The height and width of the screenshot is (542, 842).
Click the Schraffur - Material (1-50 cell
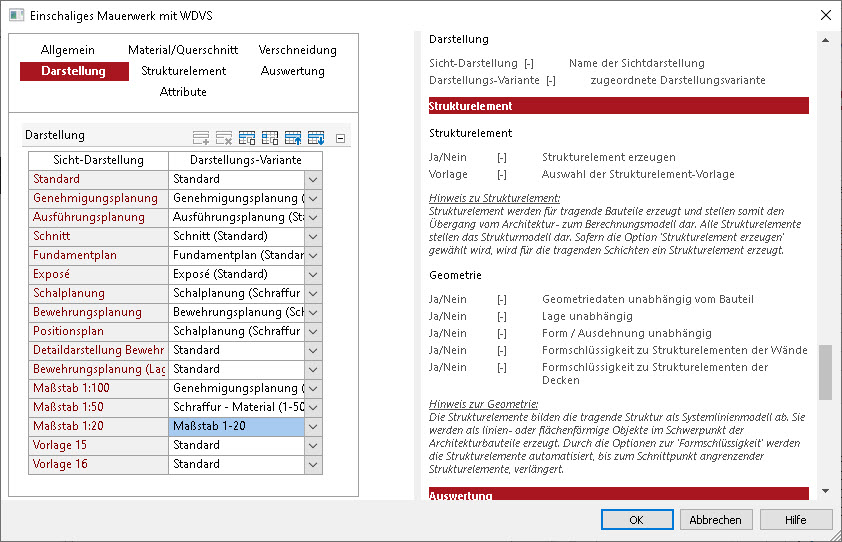pos(237,407)
